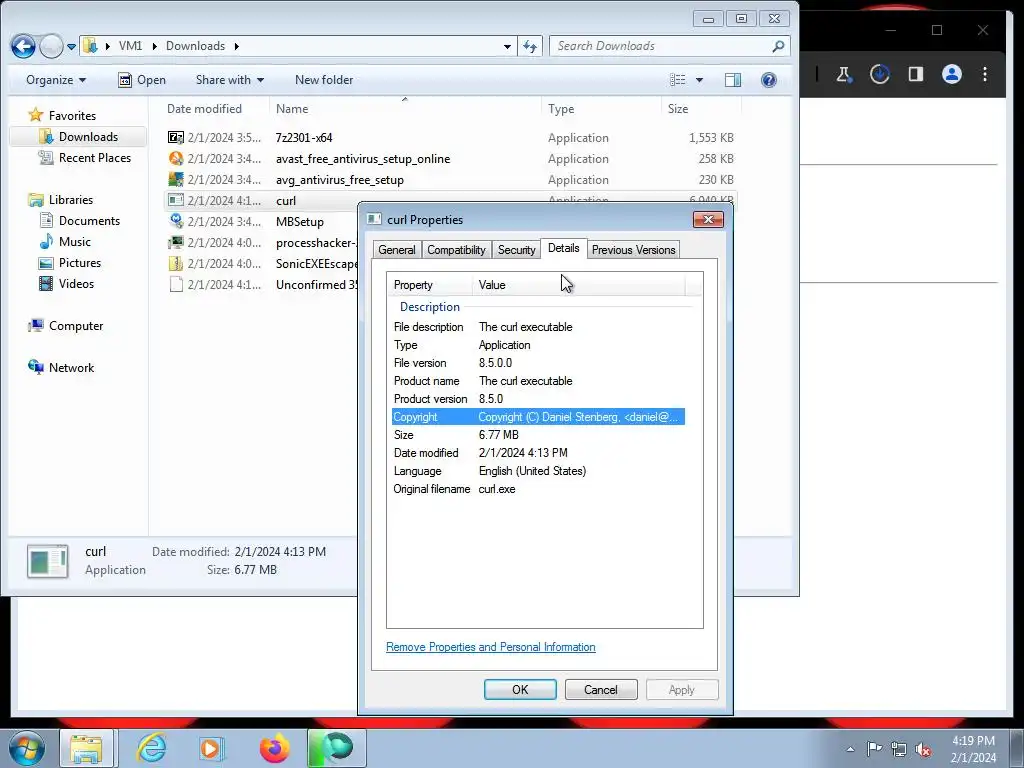Select Libraries in the navigation pane
The height and width of the screenshot is (768, 1024).
(71, 200)
